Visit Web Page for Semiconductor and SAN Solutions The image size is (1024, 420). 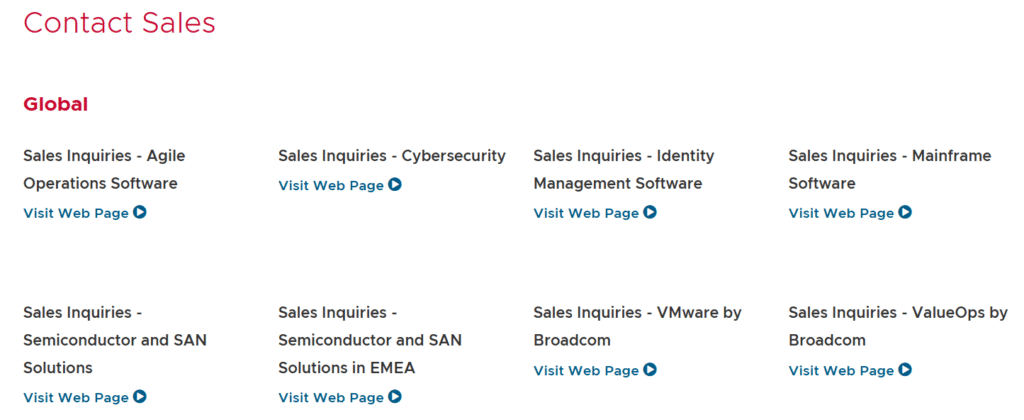76,398
